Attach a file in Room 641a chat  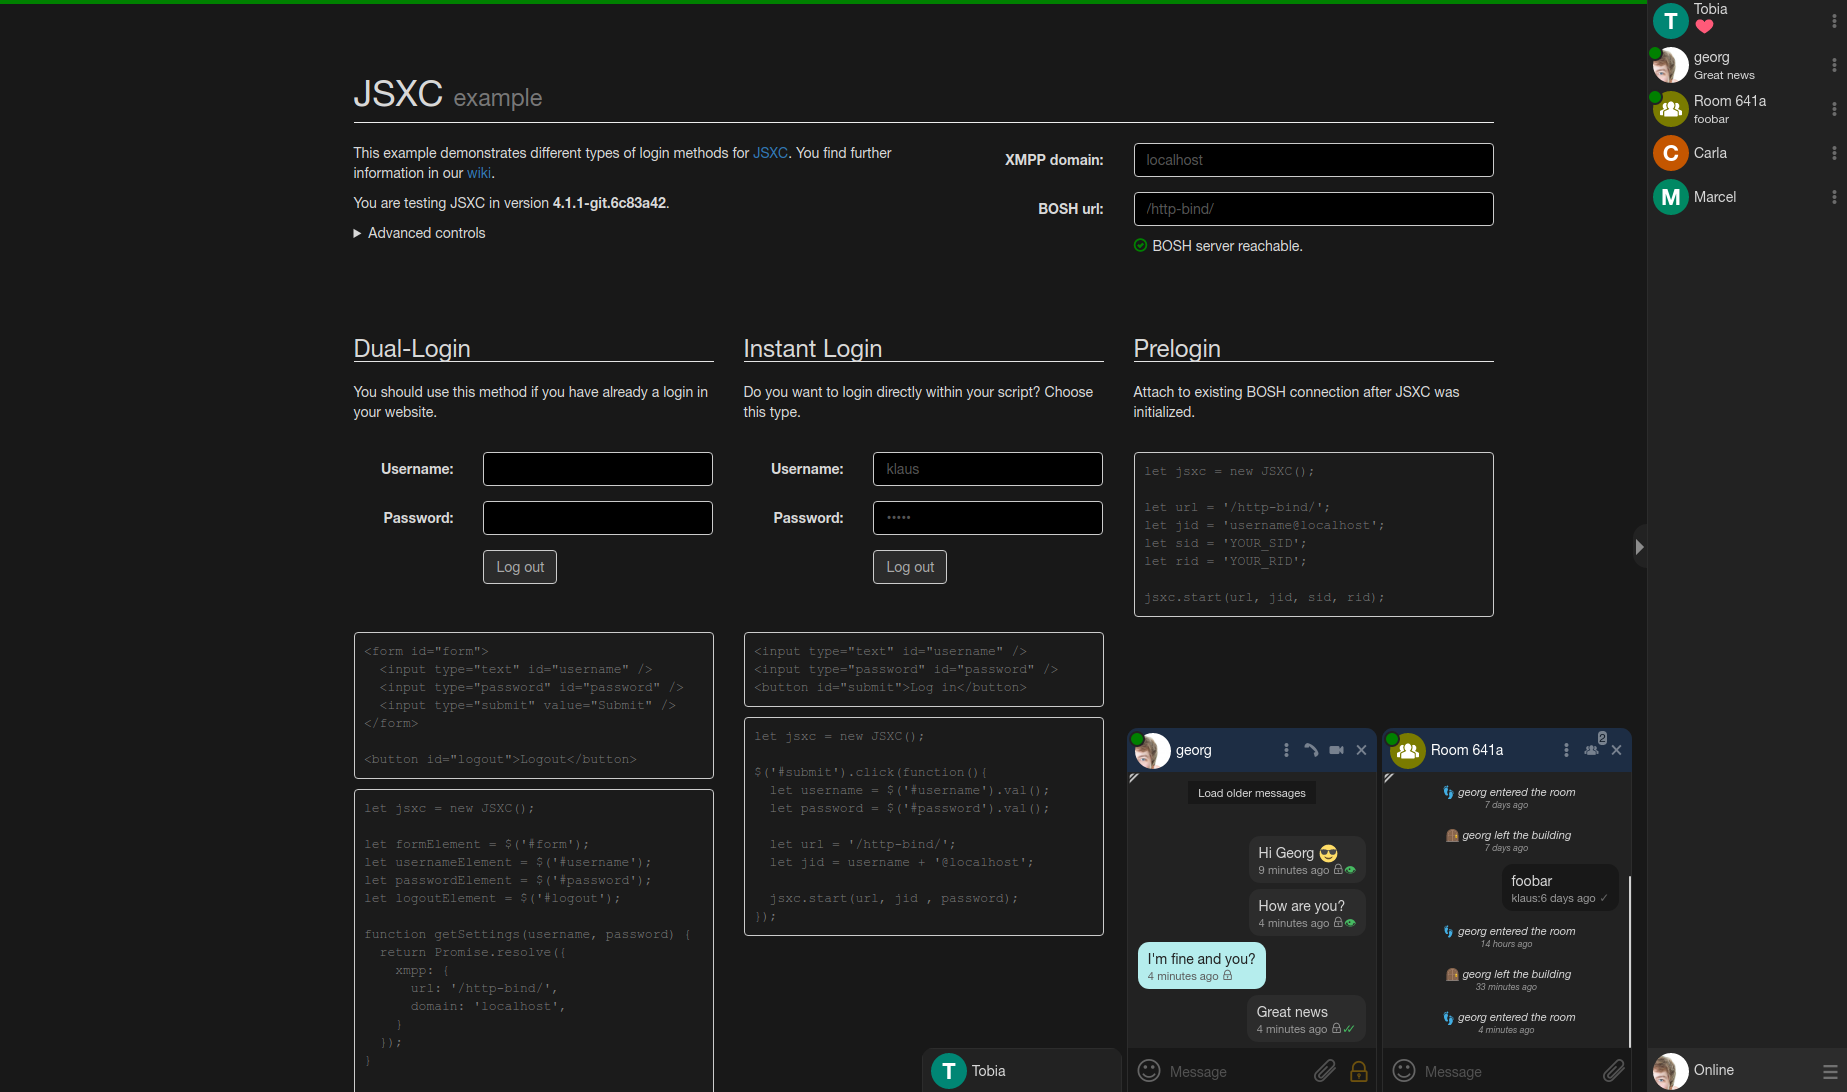[x=1614, y=1071]
